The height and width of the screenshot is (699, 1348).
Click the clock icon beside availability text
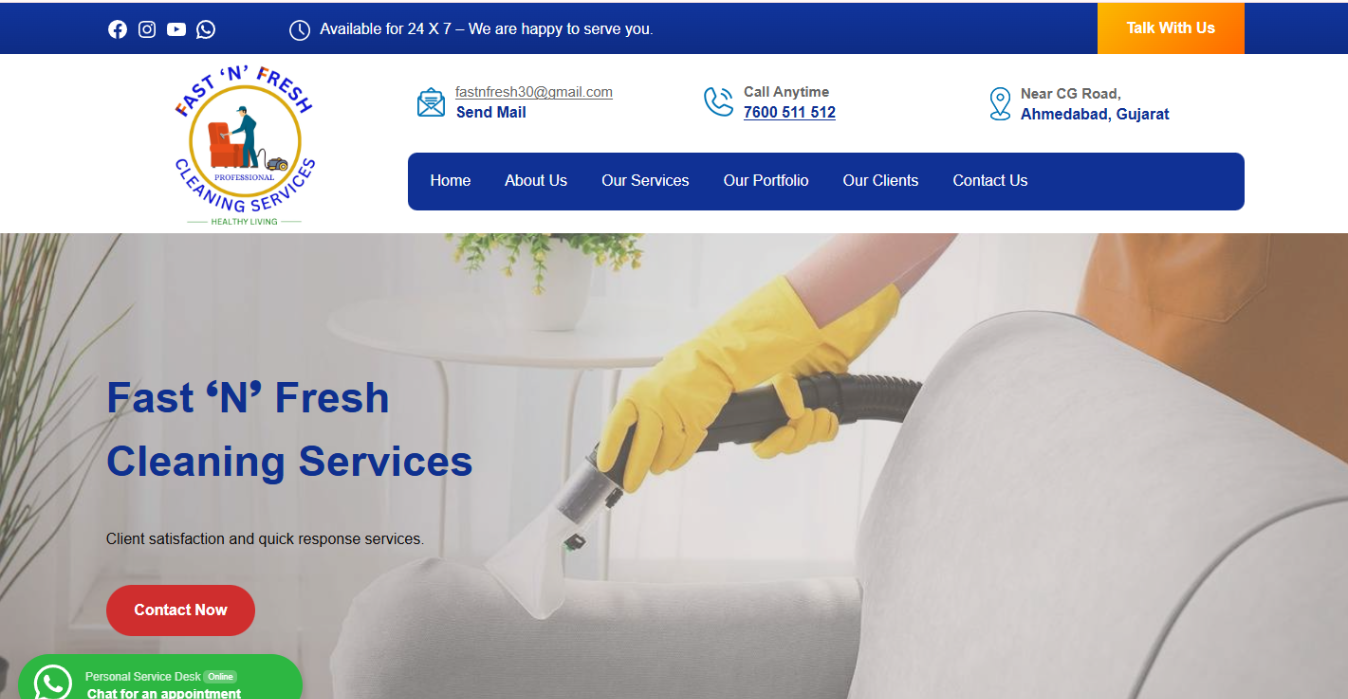click(x=300, y=30)
